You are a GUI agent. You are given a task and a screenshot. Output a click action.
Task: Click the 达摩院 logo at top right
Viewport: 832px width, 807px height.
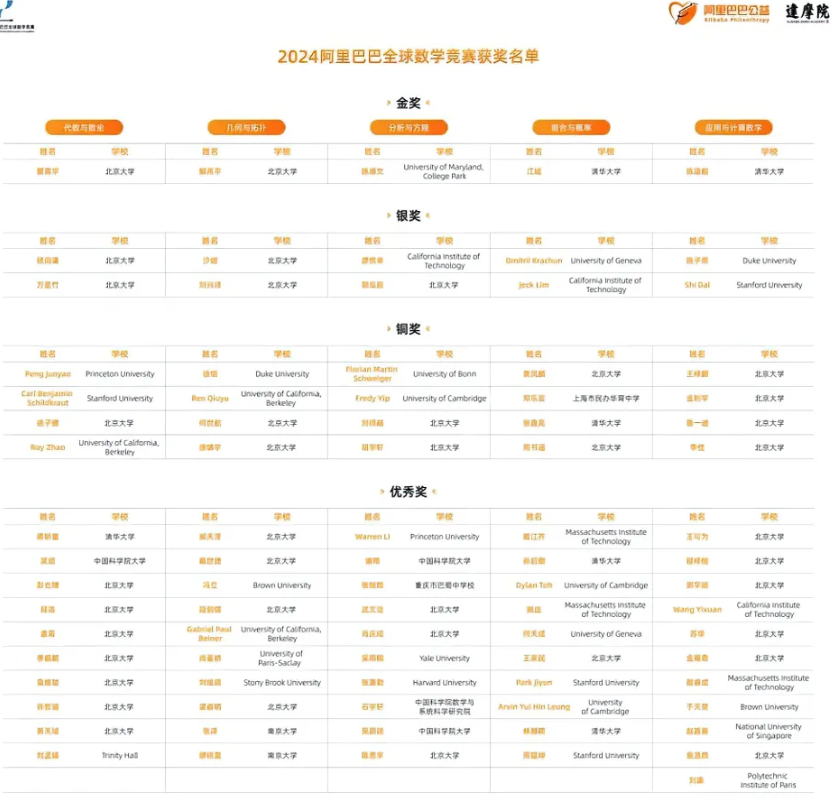pyautogui.click(x=808, y=12)
